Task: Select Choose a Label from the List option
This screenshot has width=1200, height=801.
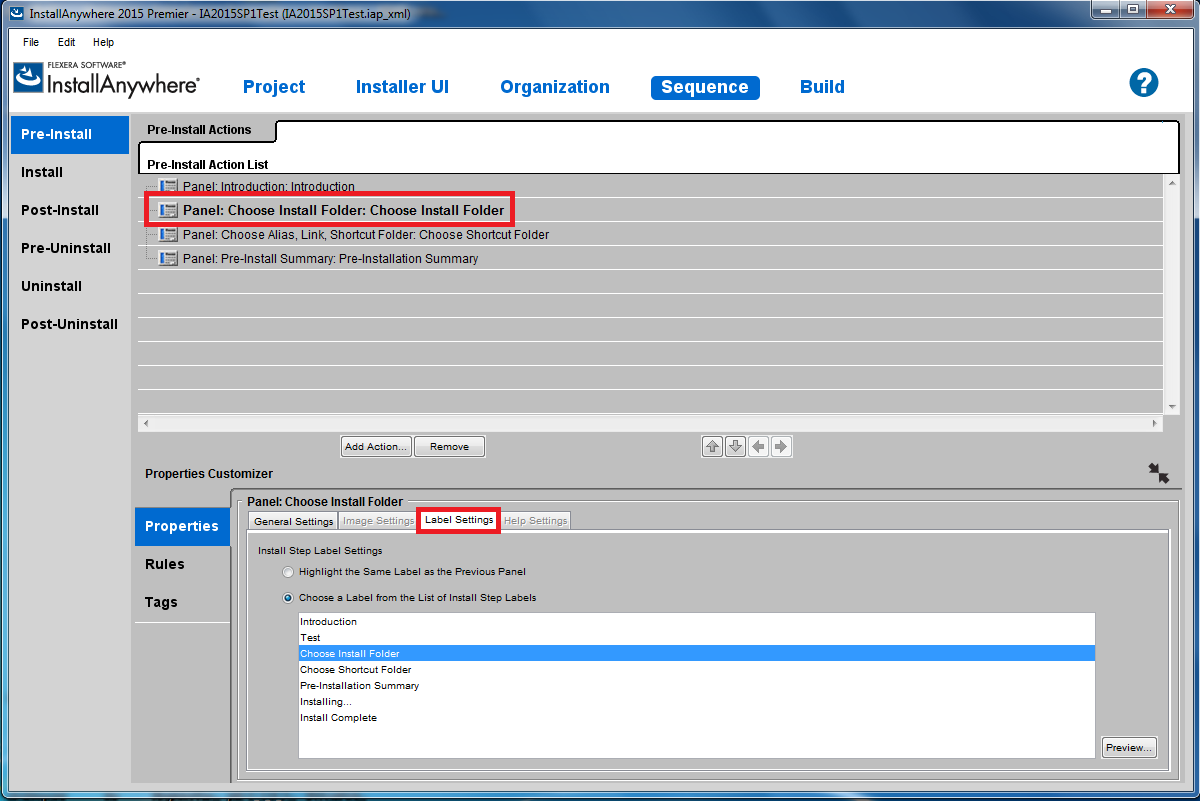Action: coord(289,598)
